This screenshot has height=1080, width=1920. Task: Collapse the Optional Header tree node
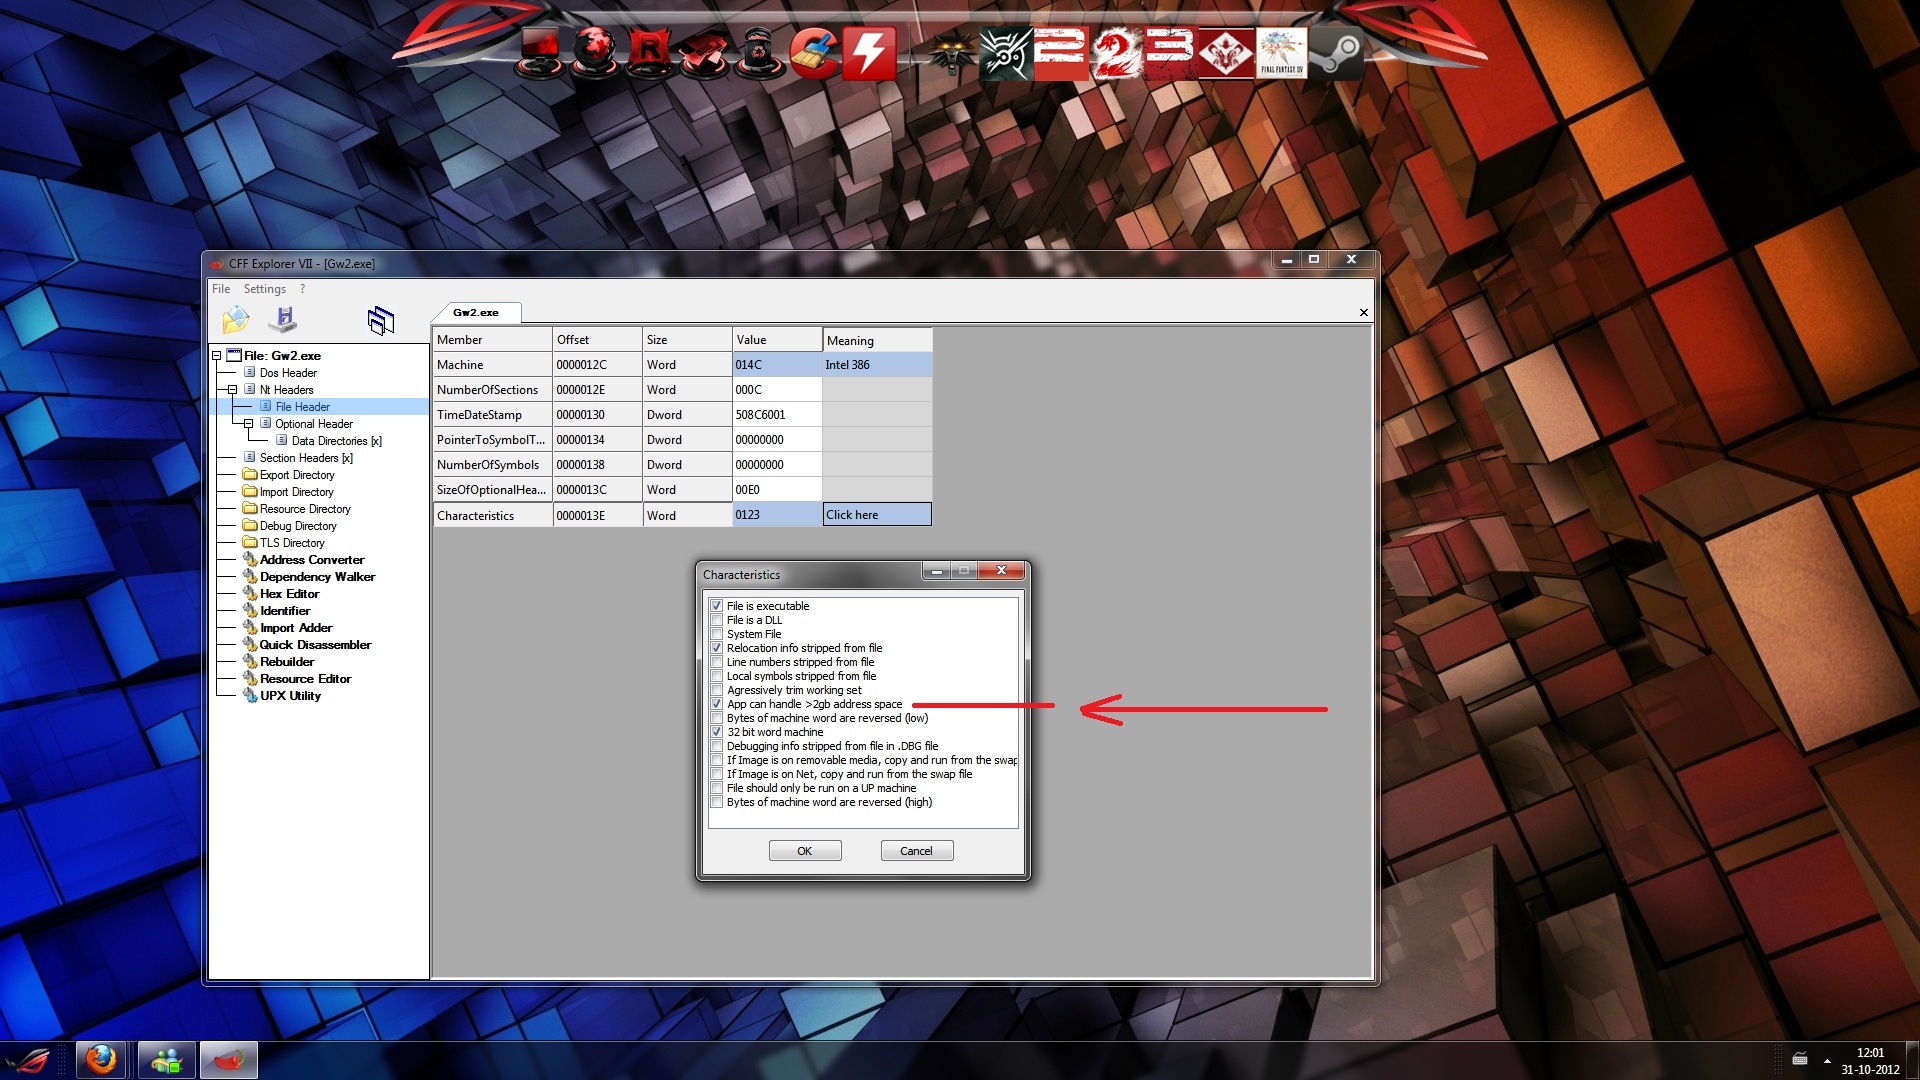tap(248, 424)
